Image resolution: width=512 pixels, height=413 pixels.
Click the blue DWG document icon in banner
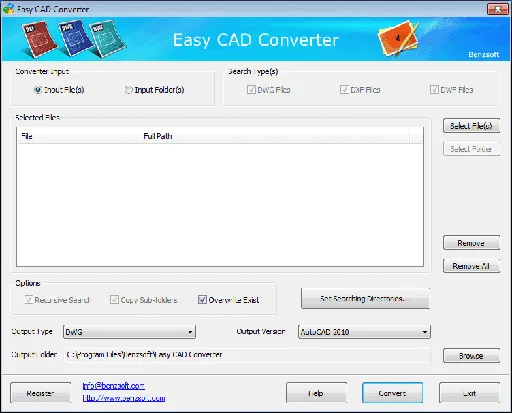click(76, 38)
